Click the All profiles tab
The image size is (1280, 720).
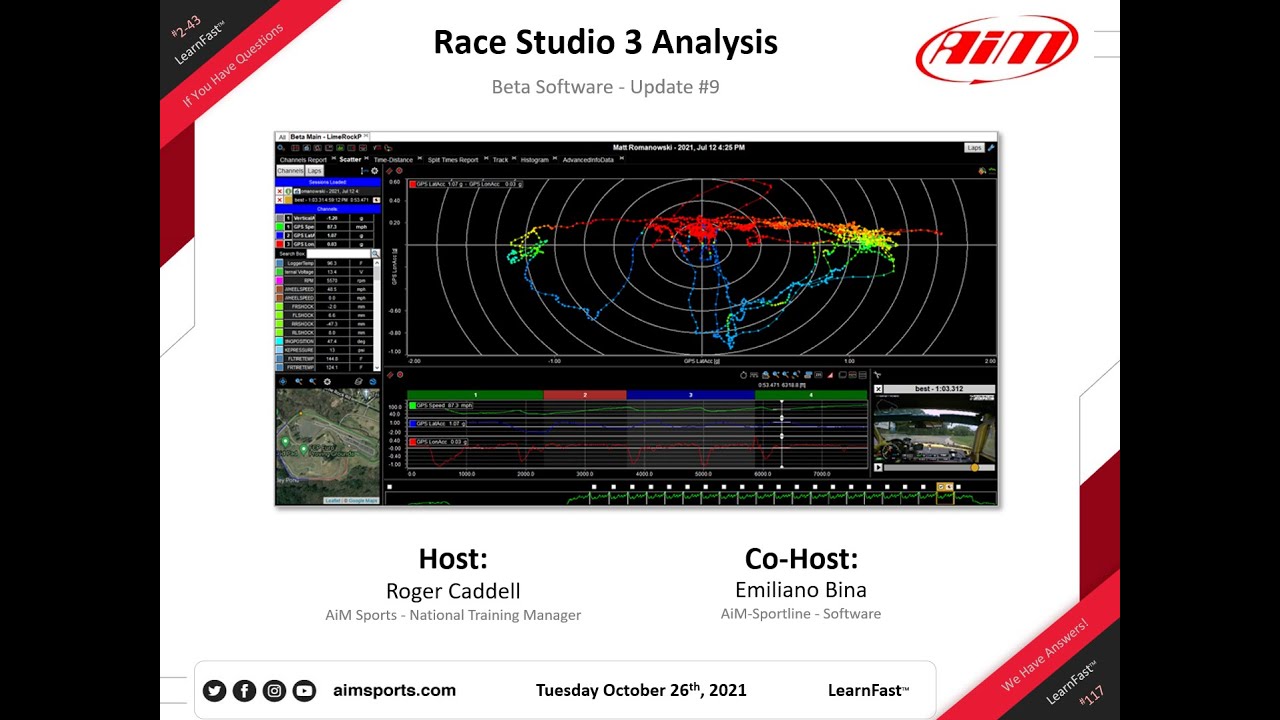pyautogui.click(x=282, y=137)
